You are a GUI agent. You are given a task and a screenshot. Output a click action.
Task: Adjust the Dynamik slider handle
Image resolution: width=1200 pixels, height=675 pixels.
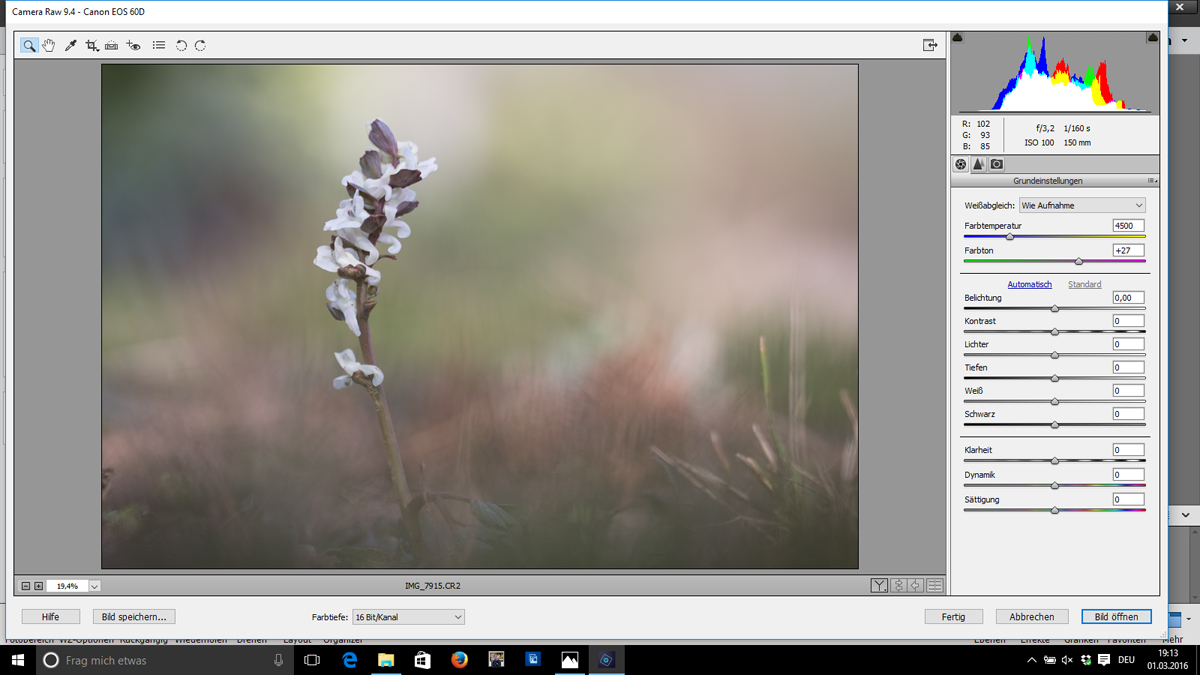point(1054,486)
